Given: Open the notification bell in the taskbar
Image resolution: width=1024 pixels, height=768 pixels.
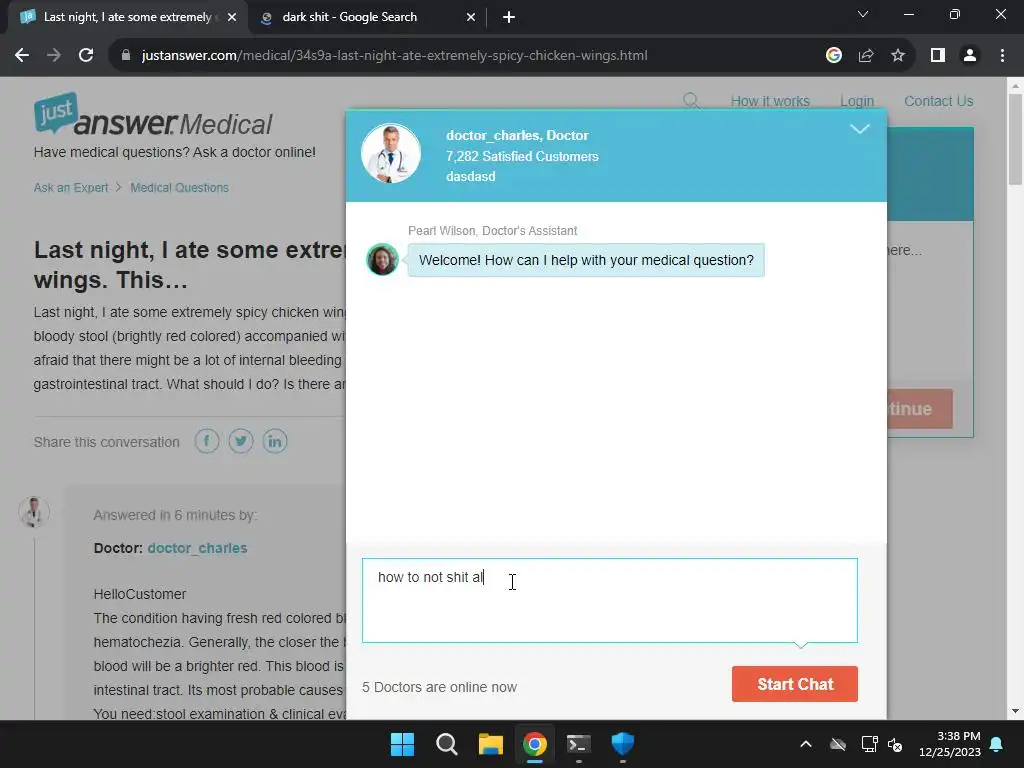Looking at the screenshot, I should [x=997, y=744].
